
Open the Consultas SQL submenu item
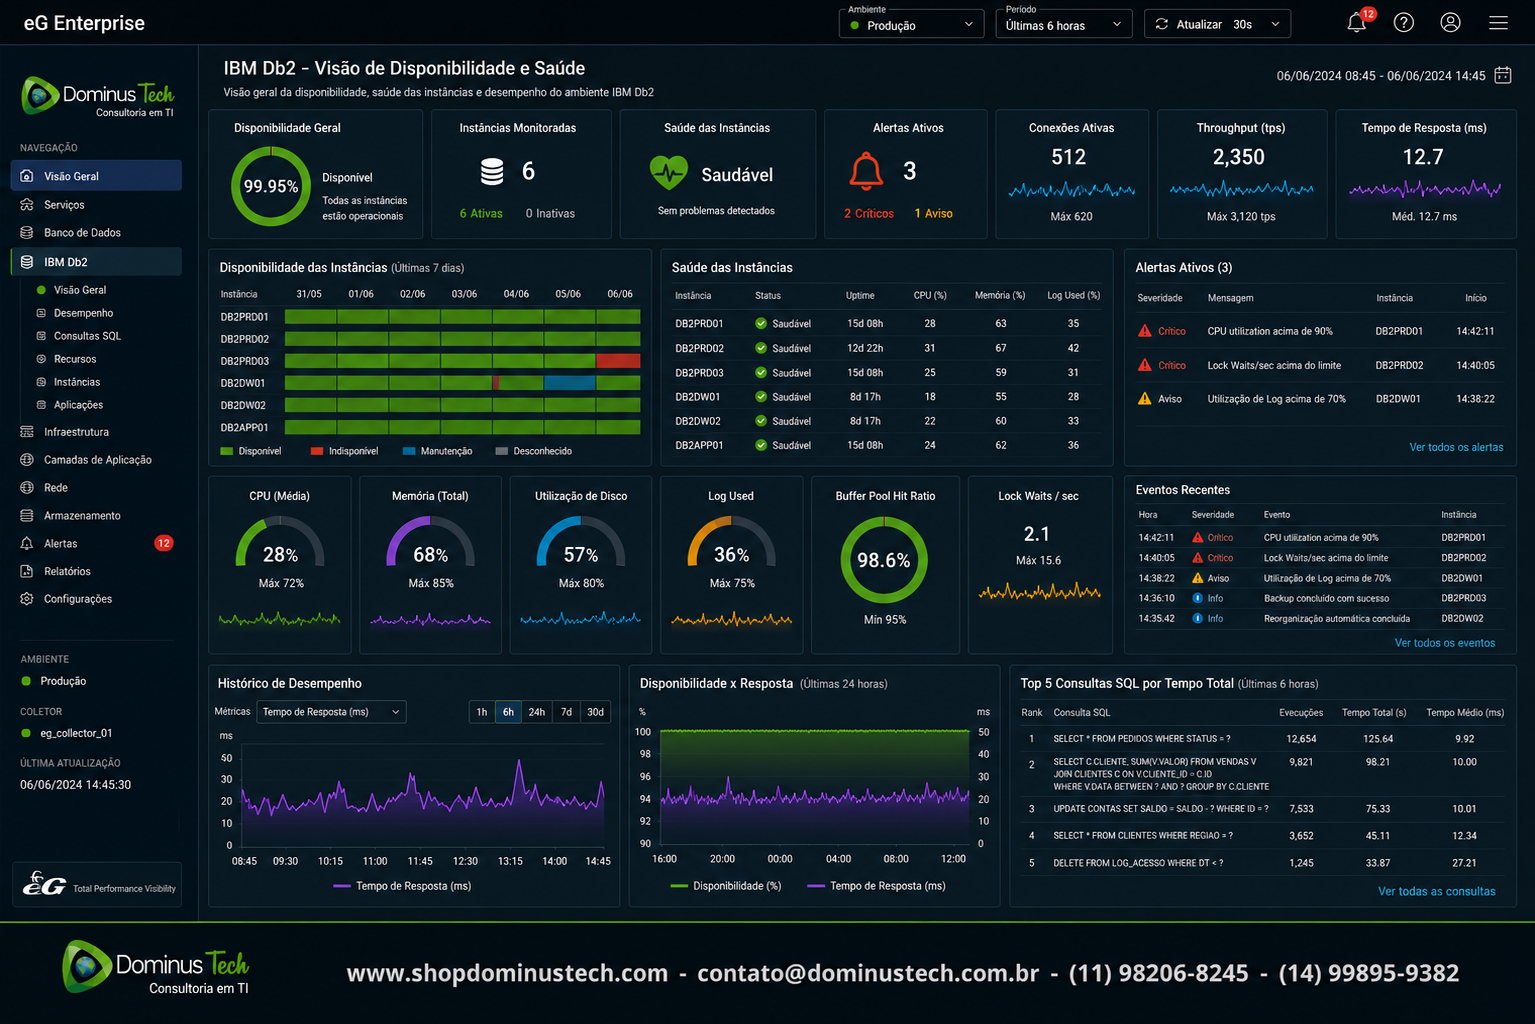[87, 336]
